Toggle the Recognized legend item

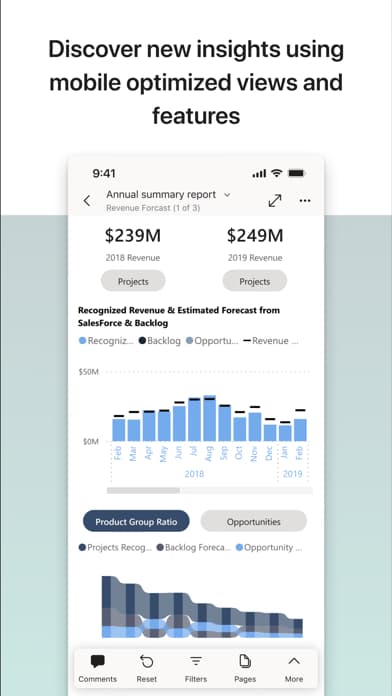[x=106, y=341]
